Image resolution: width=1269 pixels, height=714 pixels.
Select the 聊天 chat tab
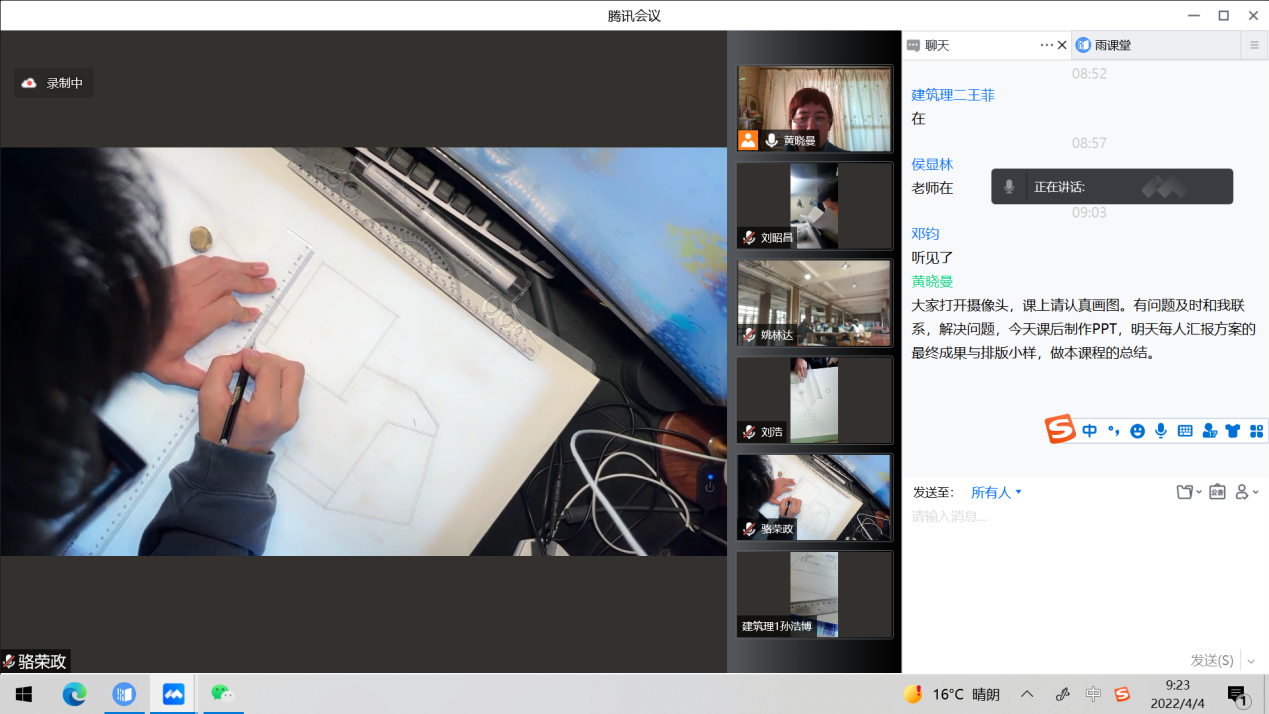pyautogui.click(x=936, y=45)
